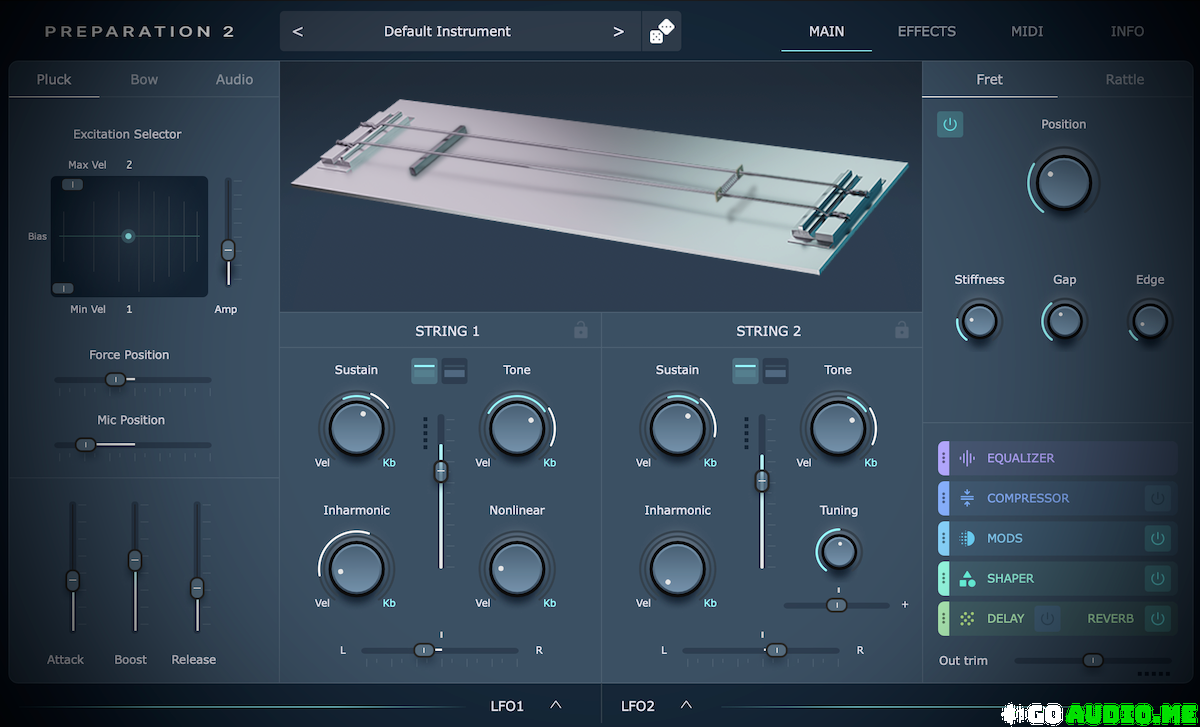Select the Audio excitation tab
1200x727 pixels.
[x=234, y=79]
